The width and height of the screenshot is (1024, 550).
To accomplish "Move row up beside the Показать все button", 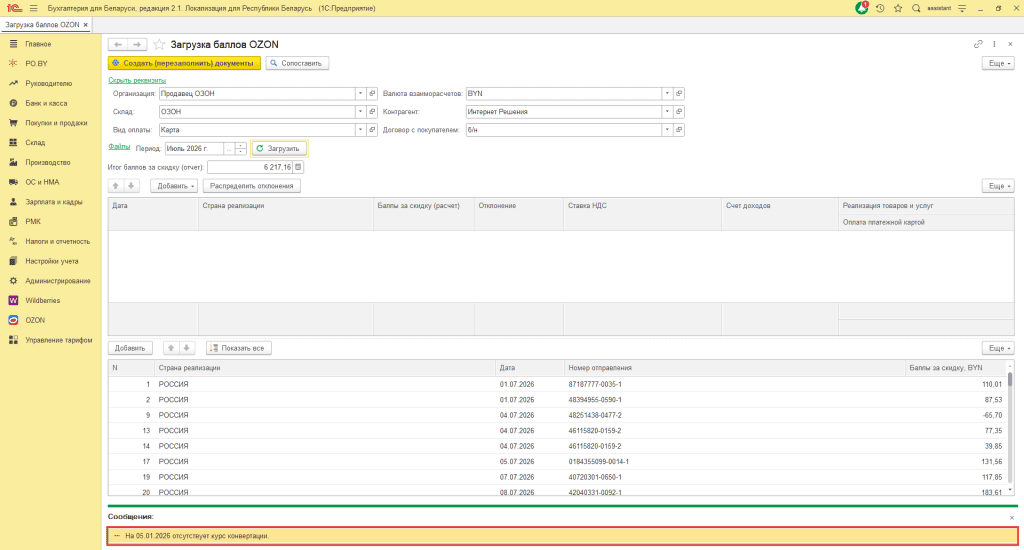I will coord(170,348).
